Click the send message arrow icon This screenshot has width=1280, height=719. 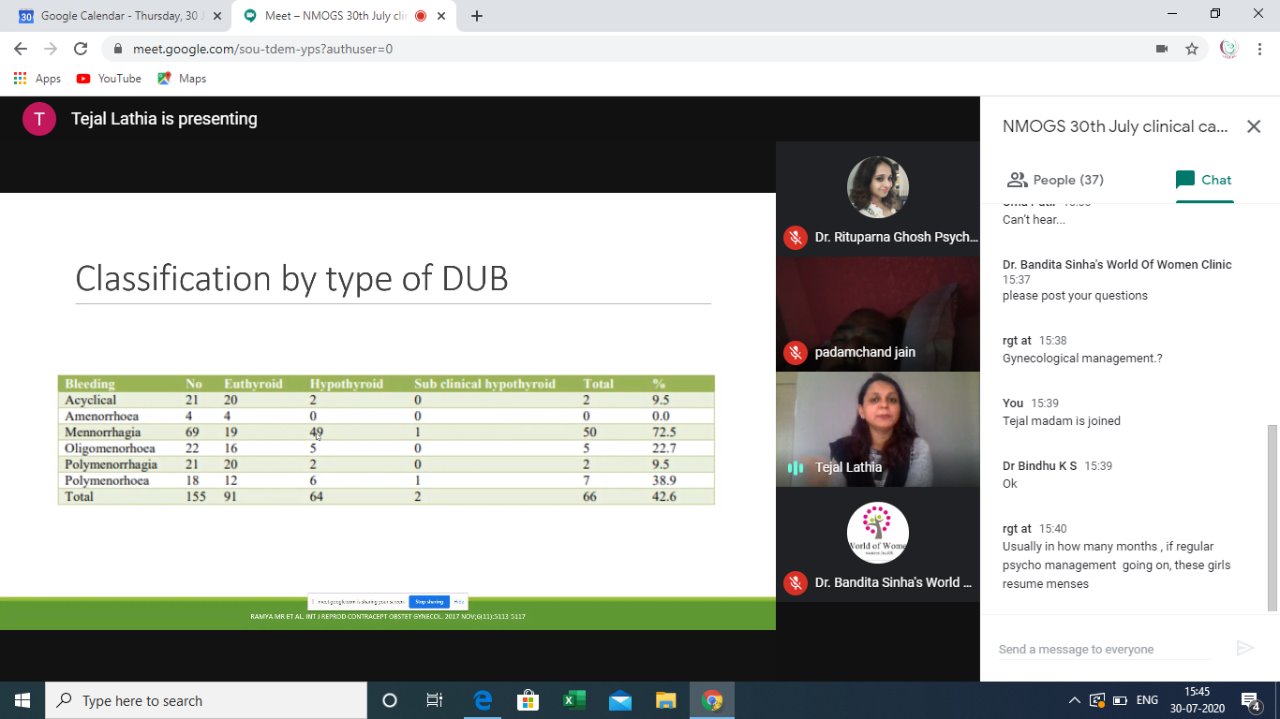point(1245,648)
